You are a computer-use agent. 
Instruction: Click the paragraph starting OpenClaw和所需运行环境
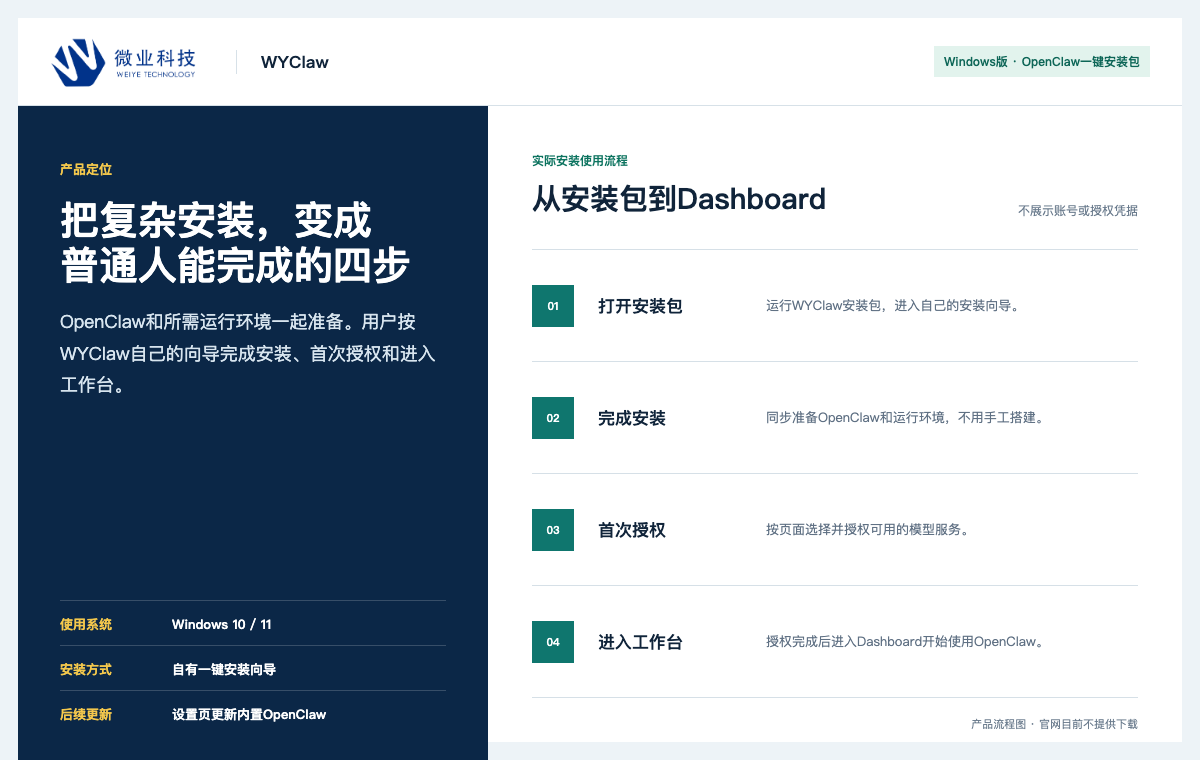click(248, 354)
